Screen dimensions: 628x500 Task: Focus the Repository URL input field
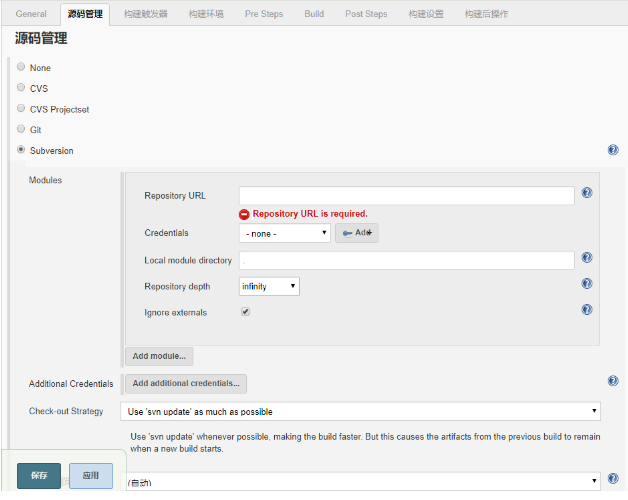click(407, 196)
